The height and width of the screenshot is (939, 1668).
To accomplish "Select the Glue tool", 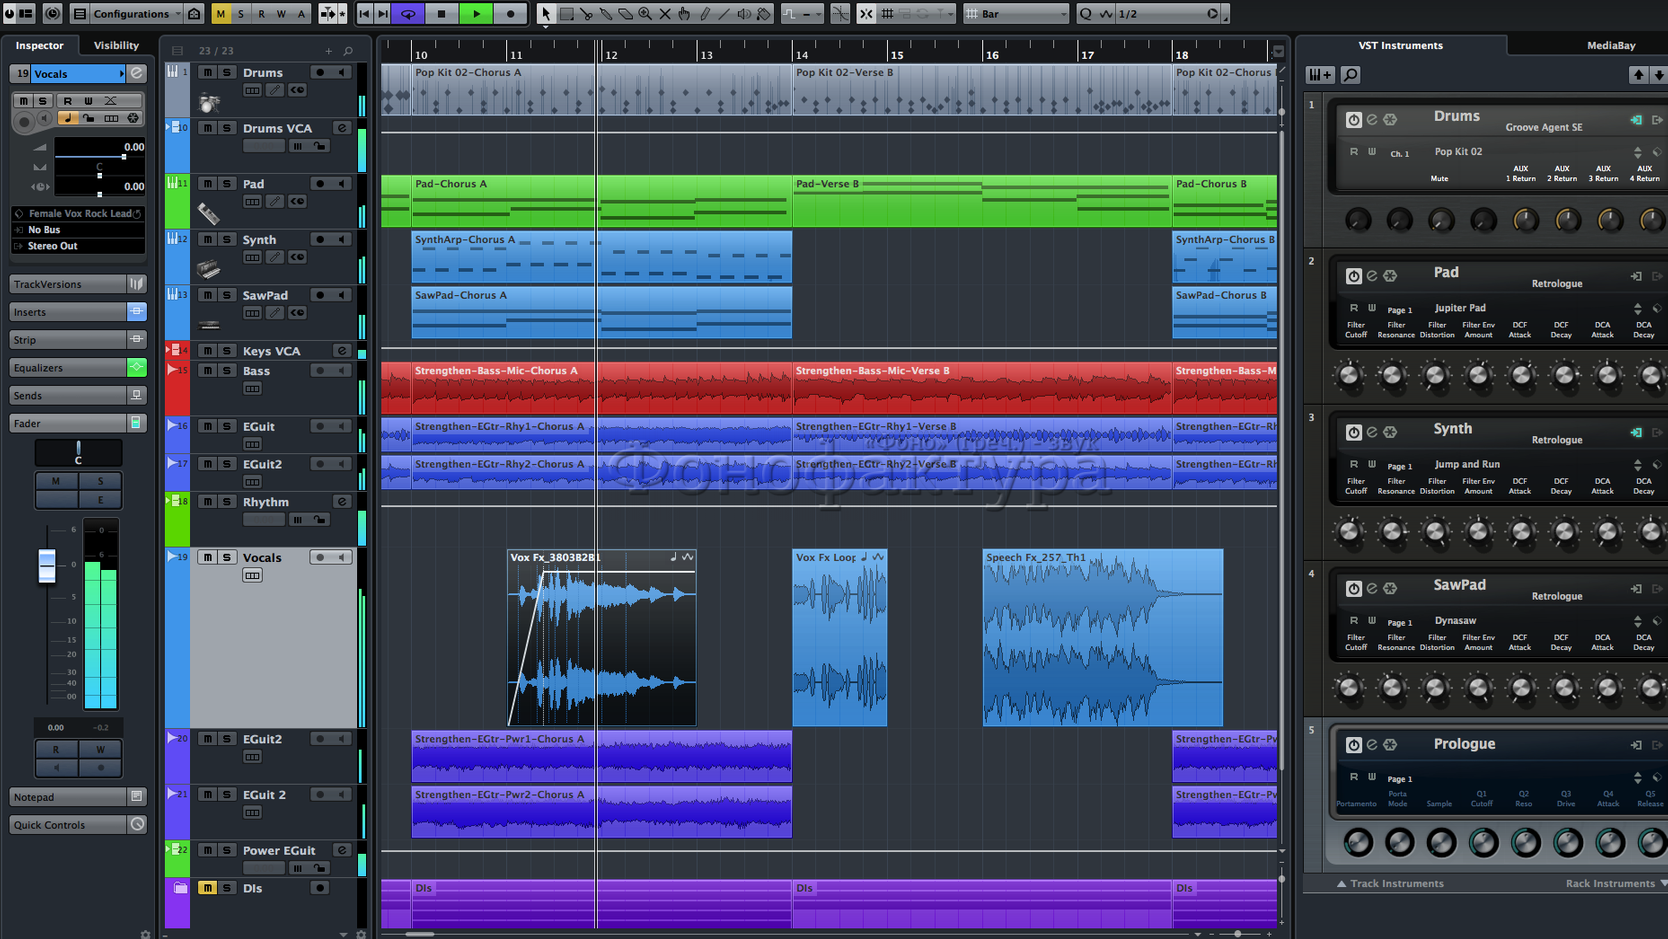I will (x=605, y=14).
